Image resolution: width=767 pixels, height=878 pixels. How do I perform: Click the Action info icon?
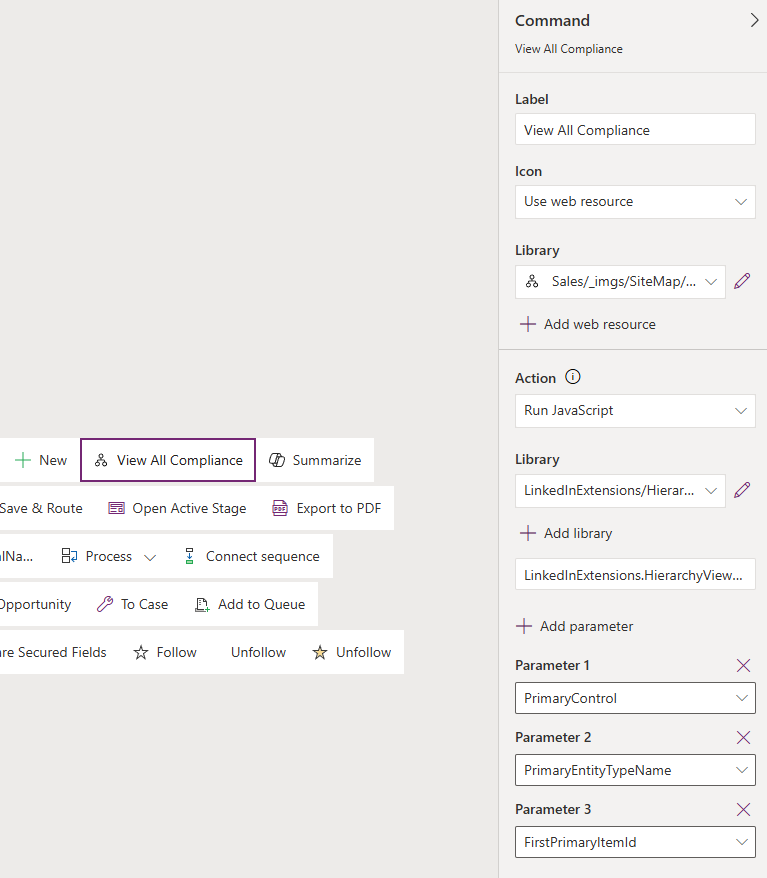coord(573,377)
